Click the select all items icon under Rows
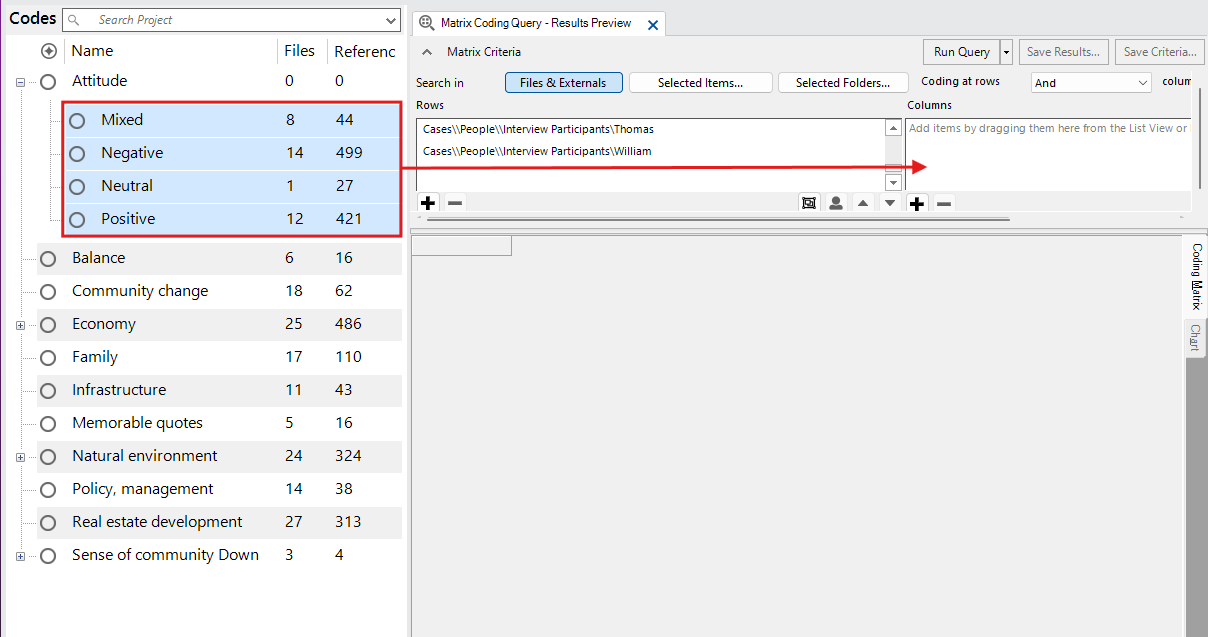This screenshot has height=637, width=1208. pos(809,203)
